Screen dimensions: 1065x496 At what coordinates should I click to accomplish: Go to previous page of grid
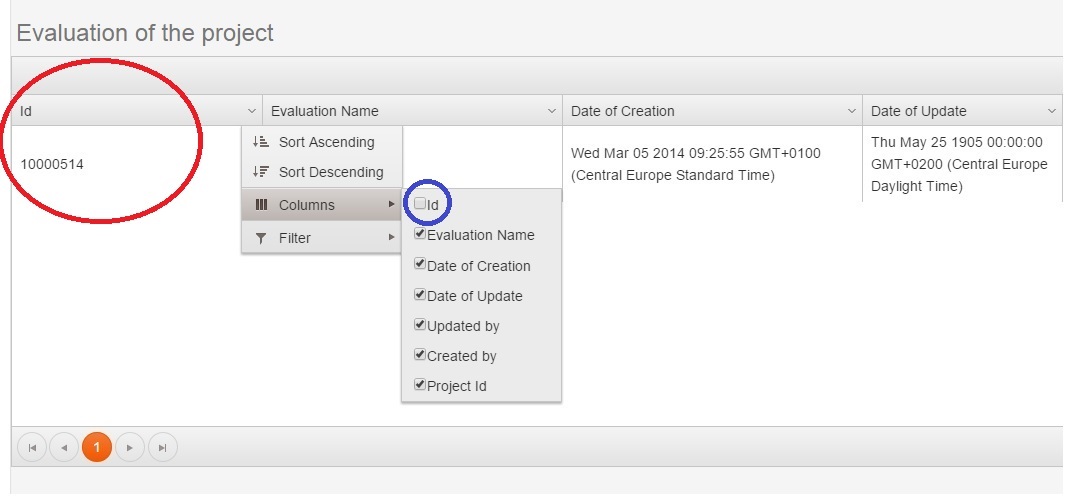tap(64, 447)
